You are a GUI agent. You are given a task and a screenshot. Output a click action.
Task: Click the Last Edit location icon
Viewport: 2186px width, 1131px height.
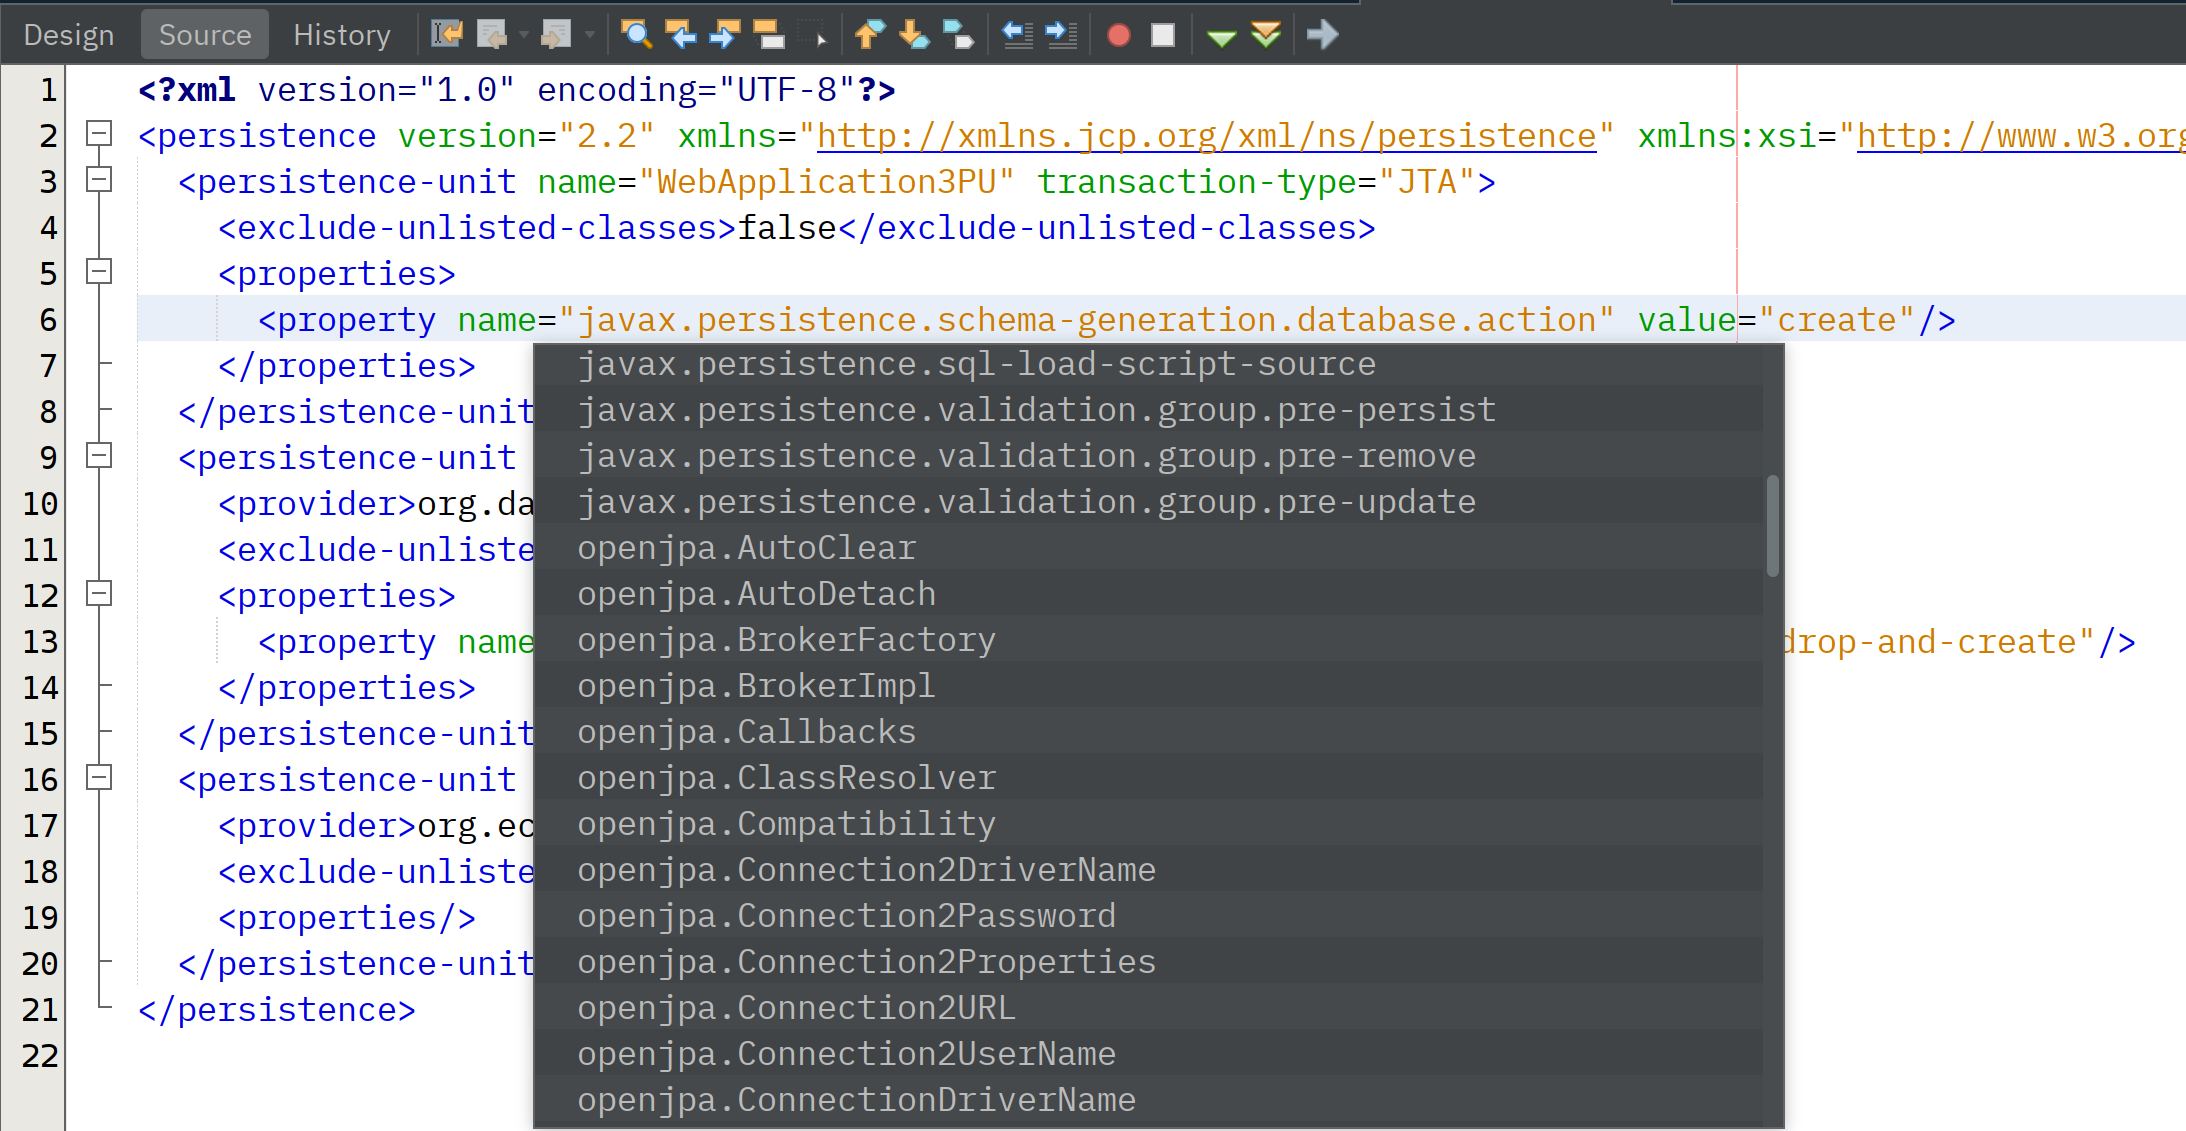(446, 35)
